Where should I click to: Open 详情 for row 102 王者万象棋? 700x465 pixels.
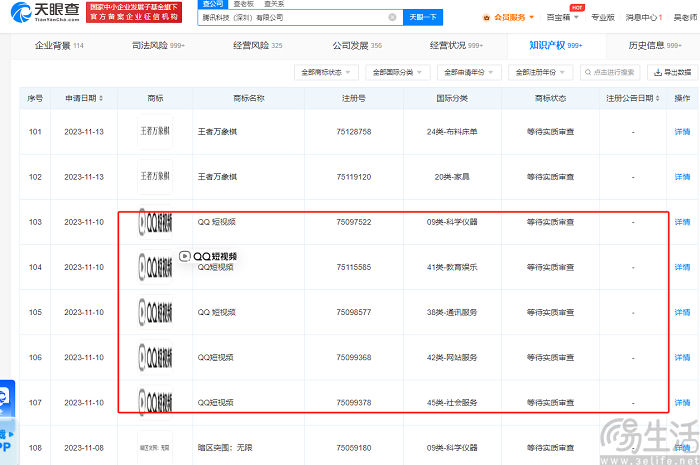(x=682, y=177)
